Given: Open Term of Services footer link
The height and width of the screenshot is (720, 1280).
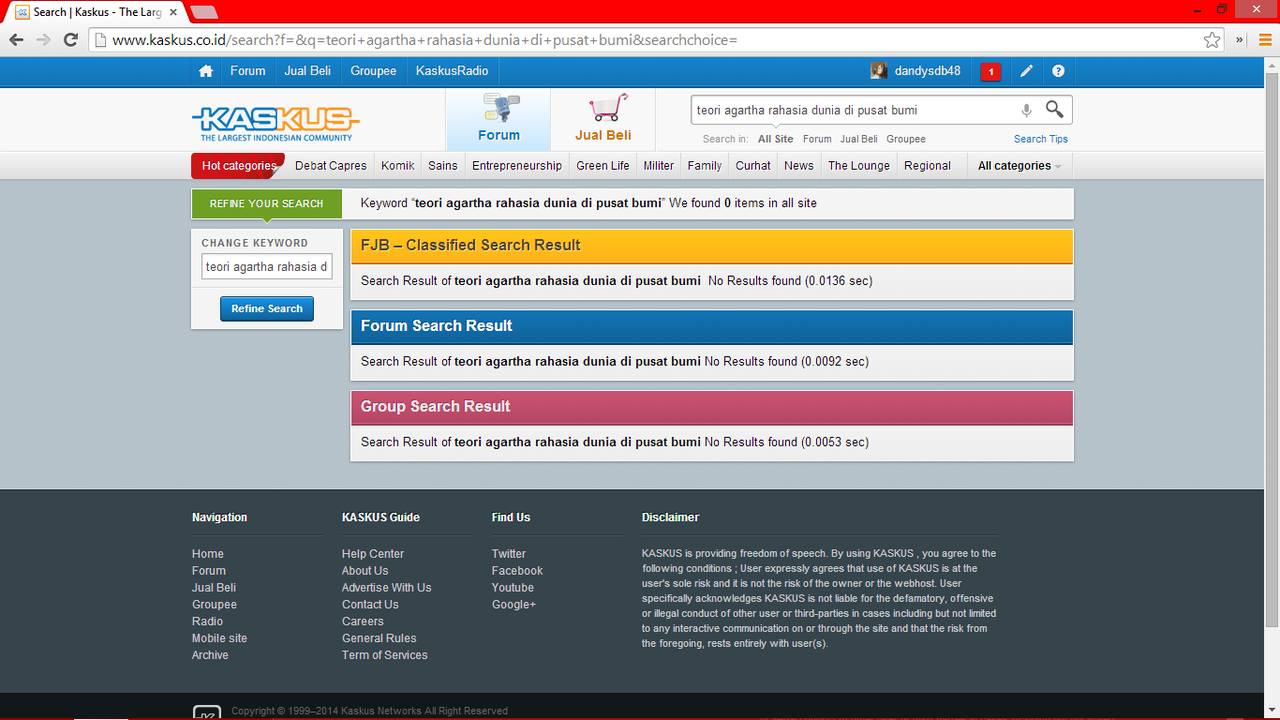Looking at the screenshot, I should (385, 655).
